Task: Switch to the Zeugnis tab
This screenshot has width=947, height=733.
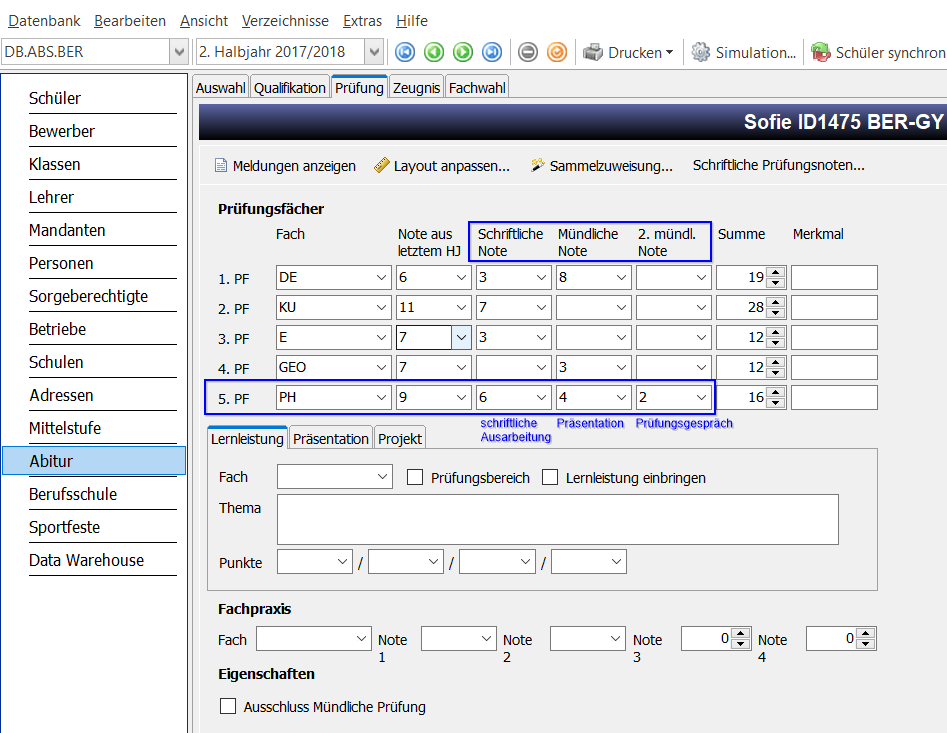Action: 416,88
